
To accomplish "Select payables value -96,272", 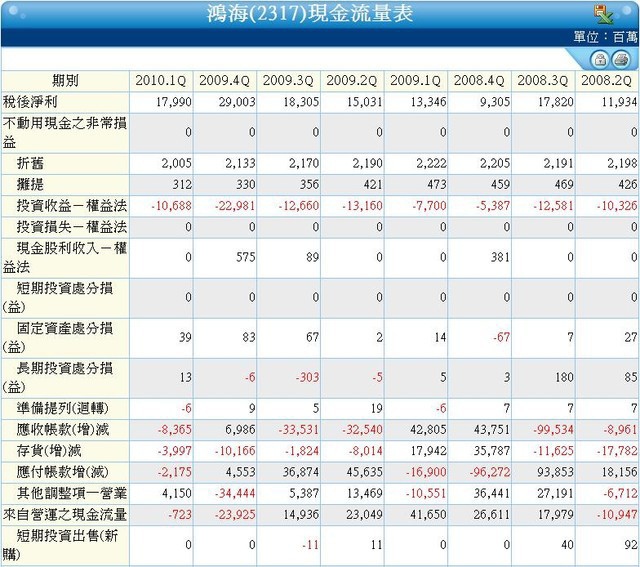I will tap(490, 472).
